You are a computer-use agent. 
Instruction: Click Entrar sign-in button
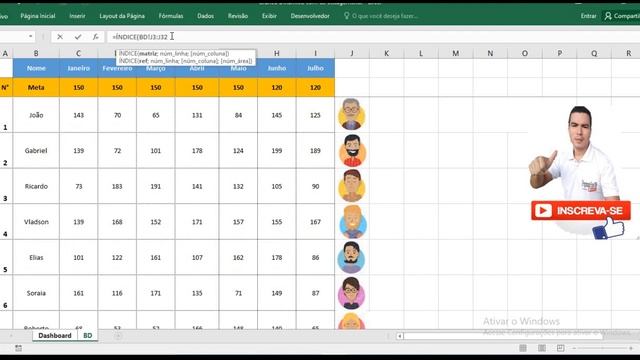(588, 16)
